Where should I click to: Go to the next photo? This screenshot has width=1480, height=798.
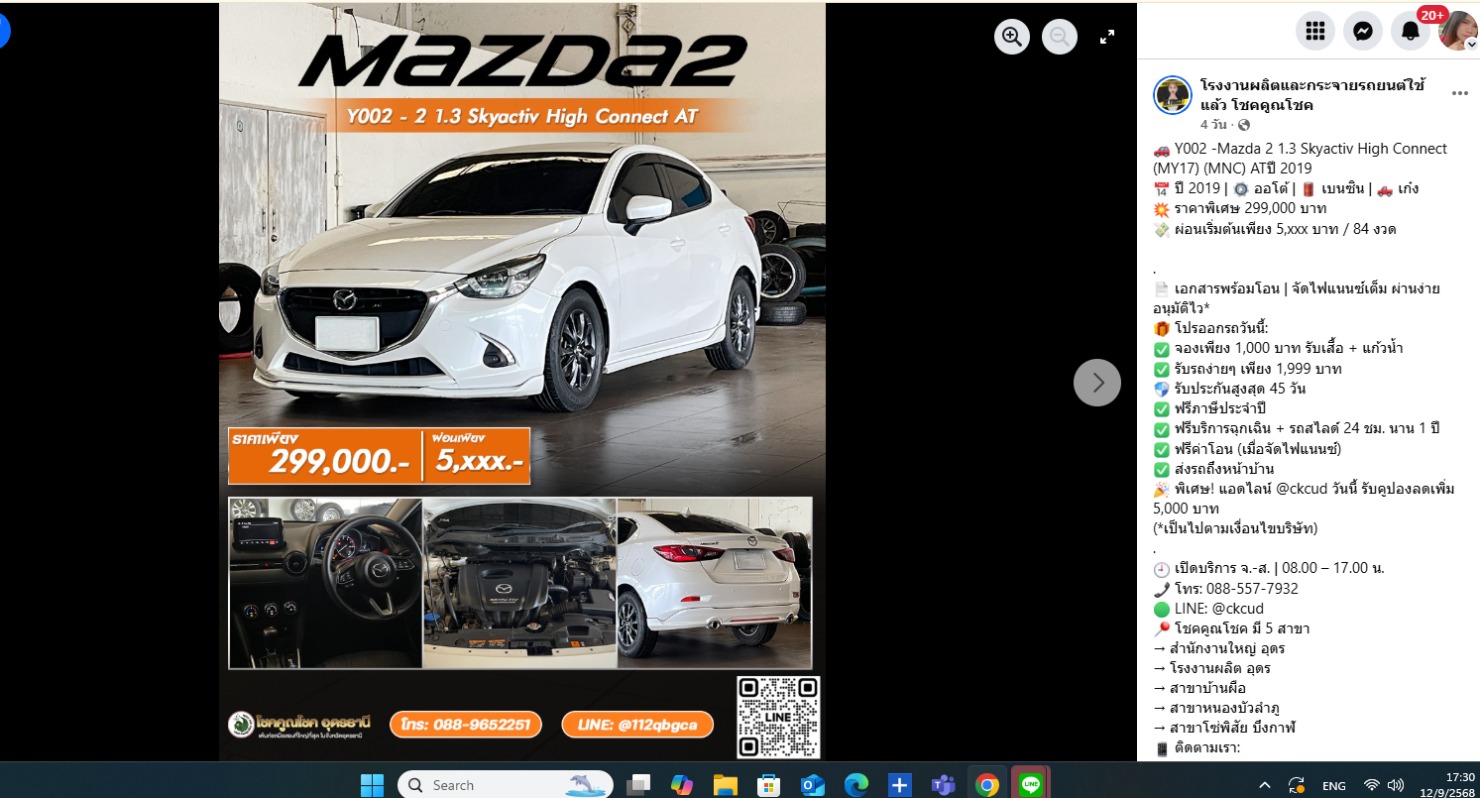click(1097, 382)
